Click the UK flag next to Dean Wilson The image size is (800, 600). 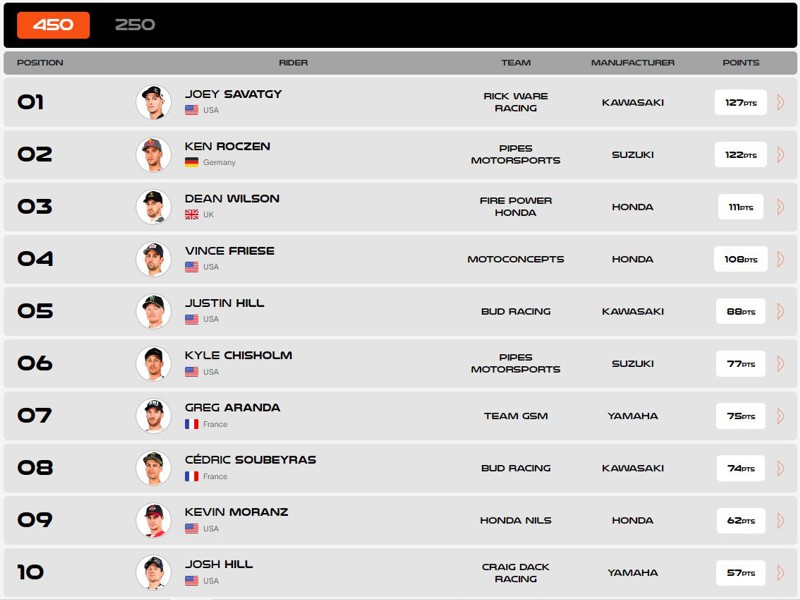coord(192,214)
